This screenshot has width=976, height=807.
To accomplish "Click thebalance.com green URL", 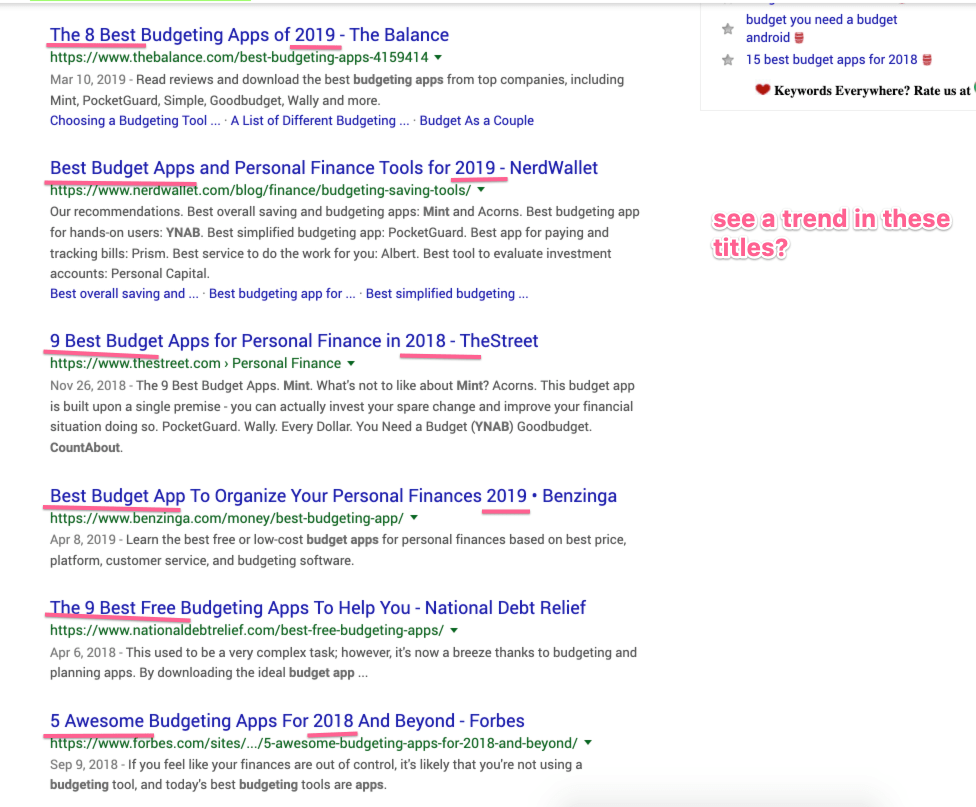I will (239, 57).
